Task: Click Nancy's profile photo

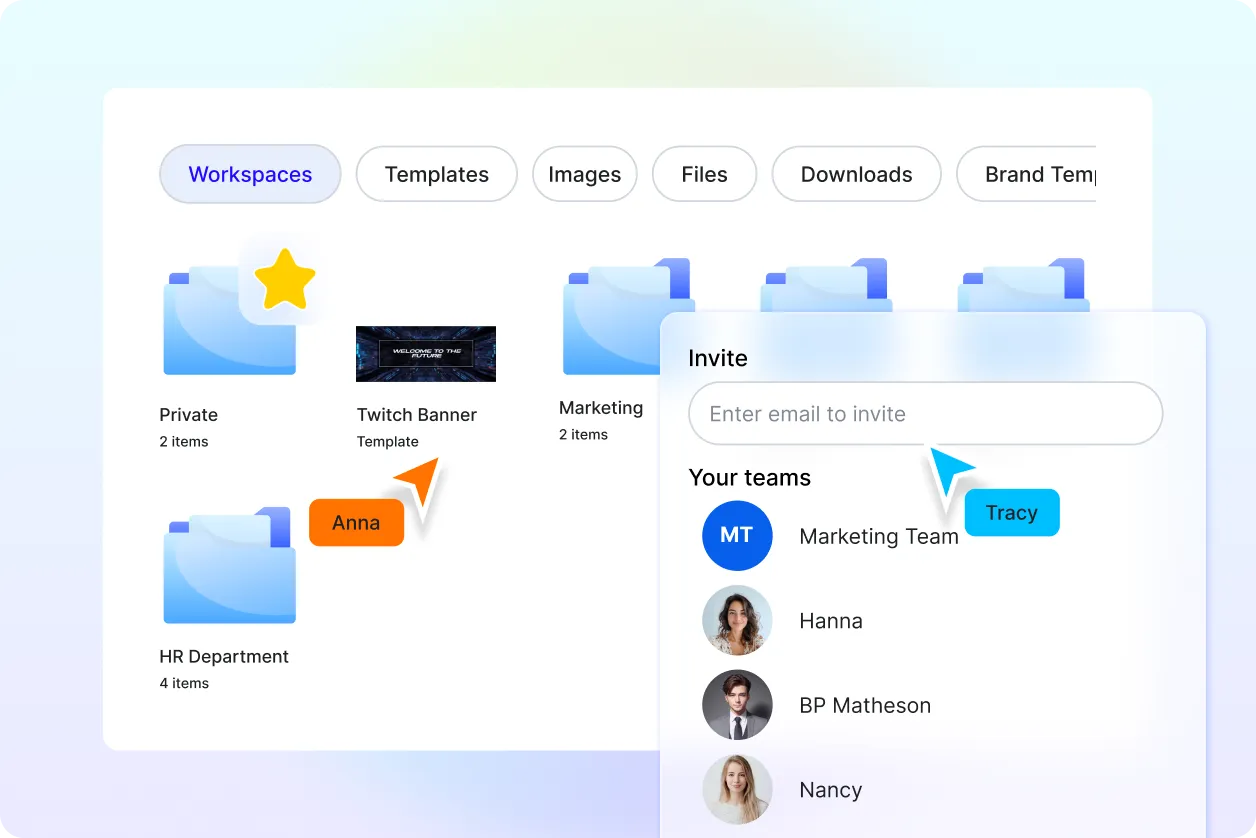Action: (x=737, y=790)
